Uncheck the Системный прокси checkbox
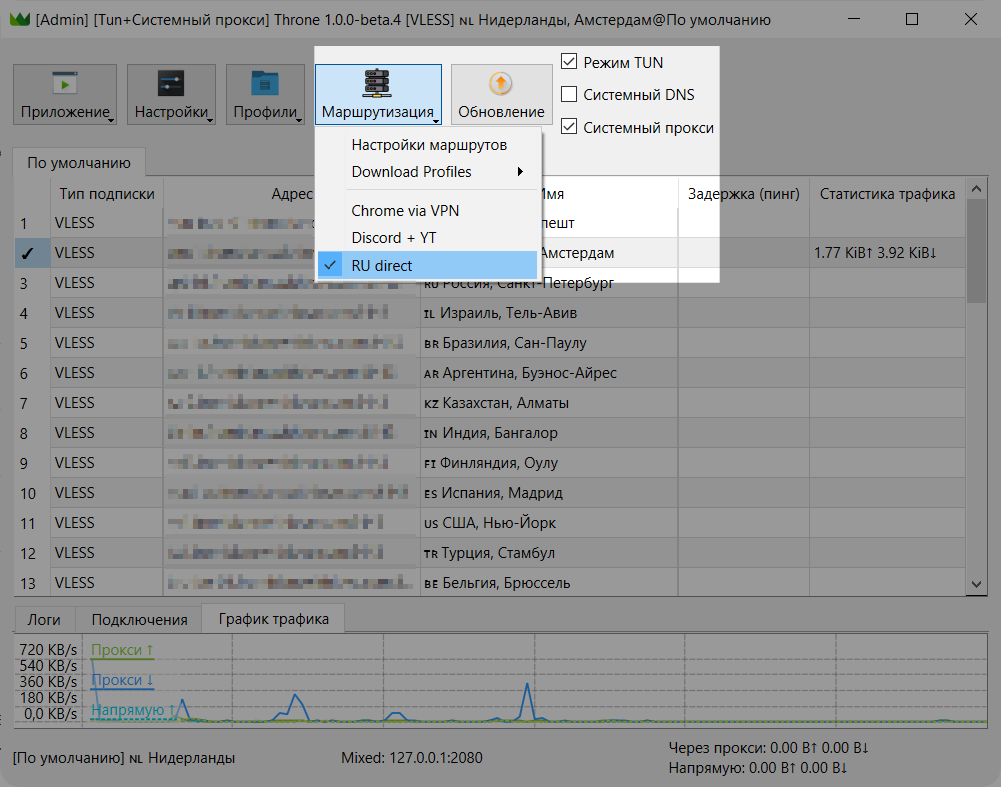Screen dimensions: 1001x787 (569, 127)
